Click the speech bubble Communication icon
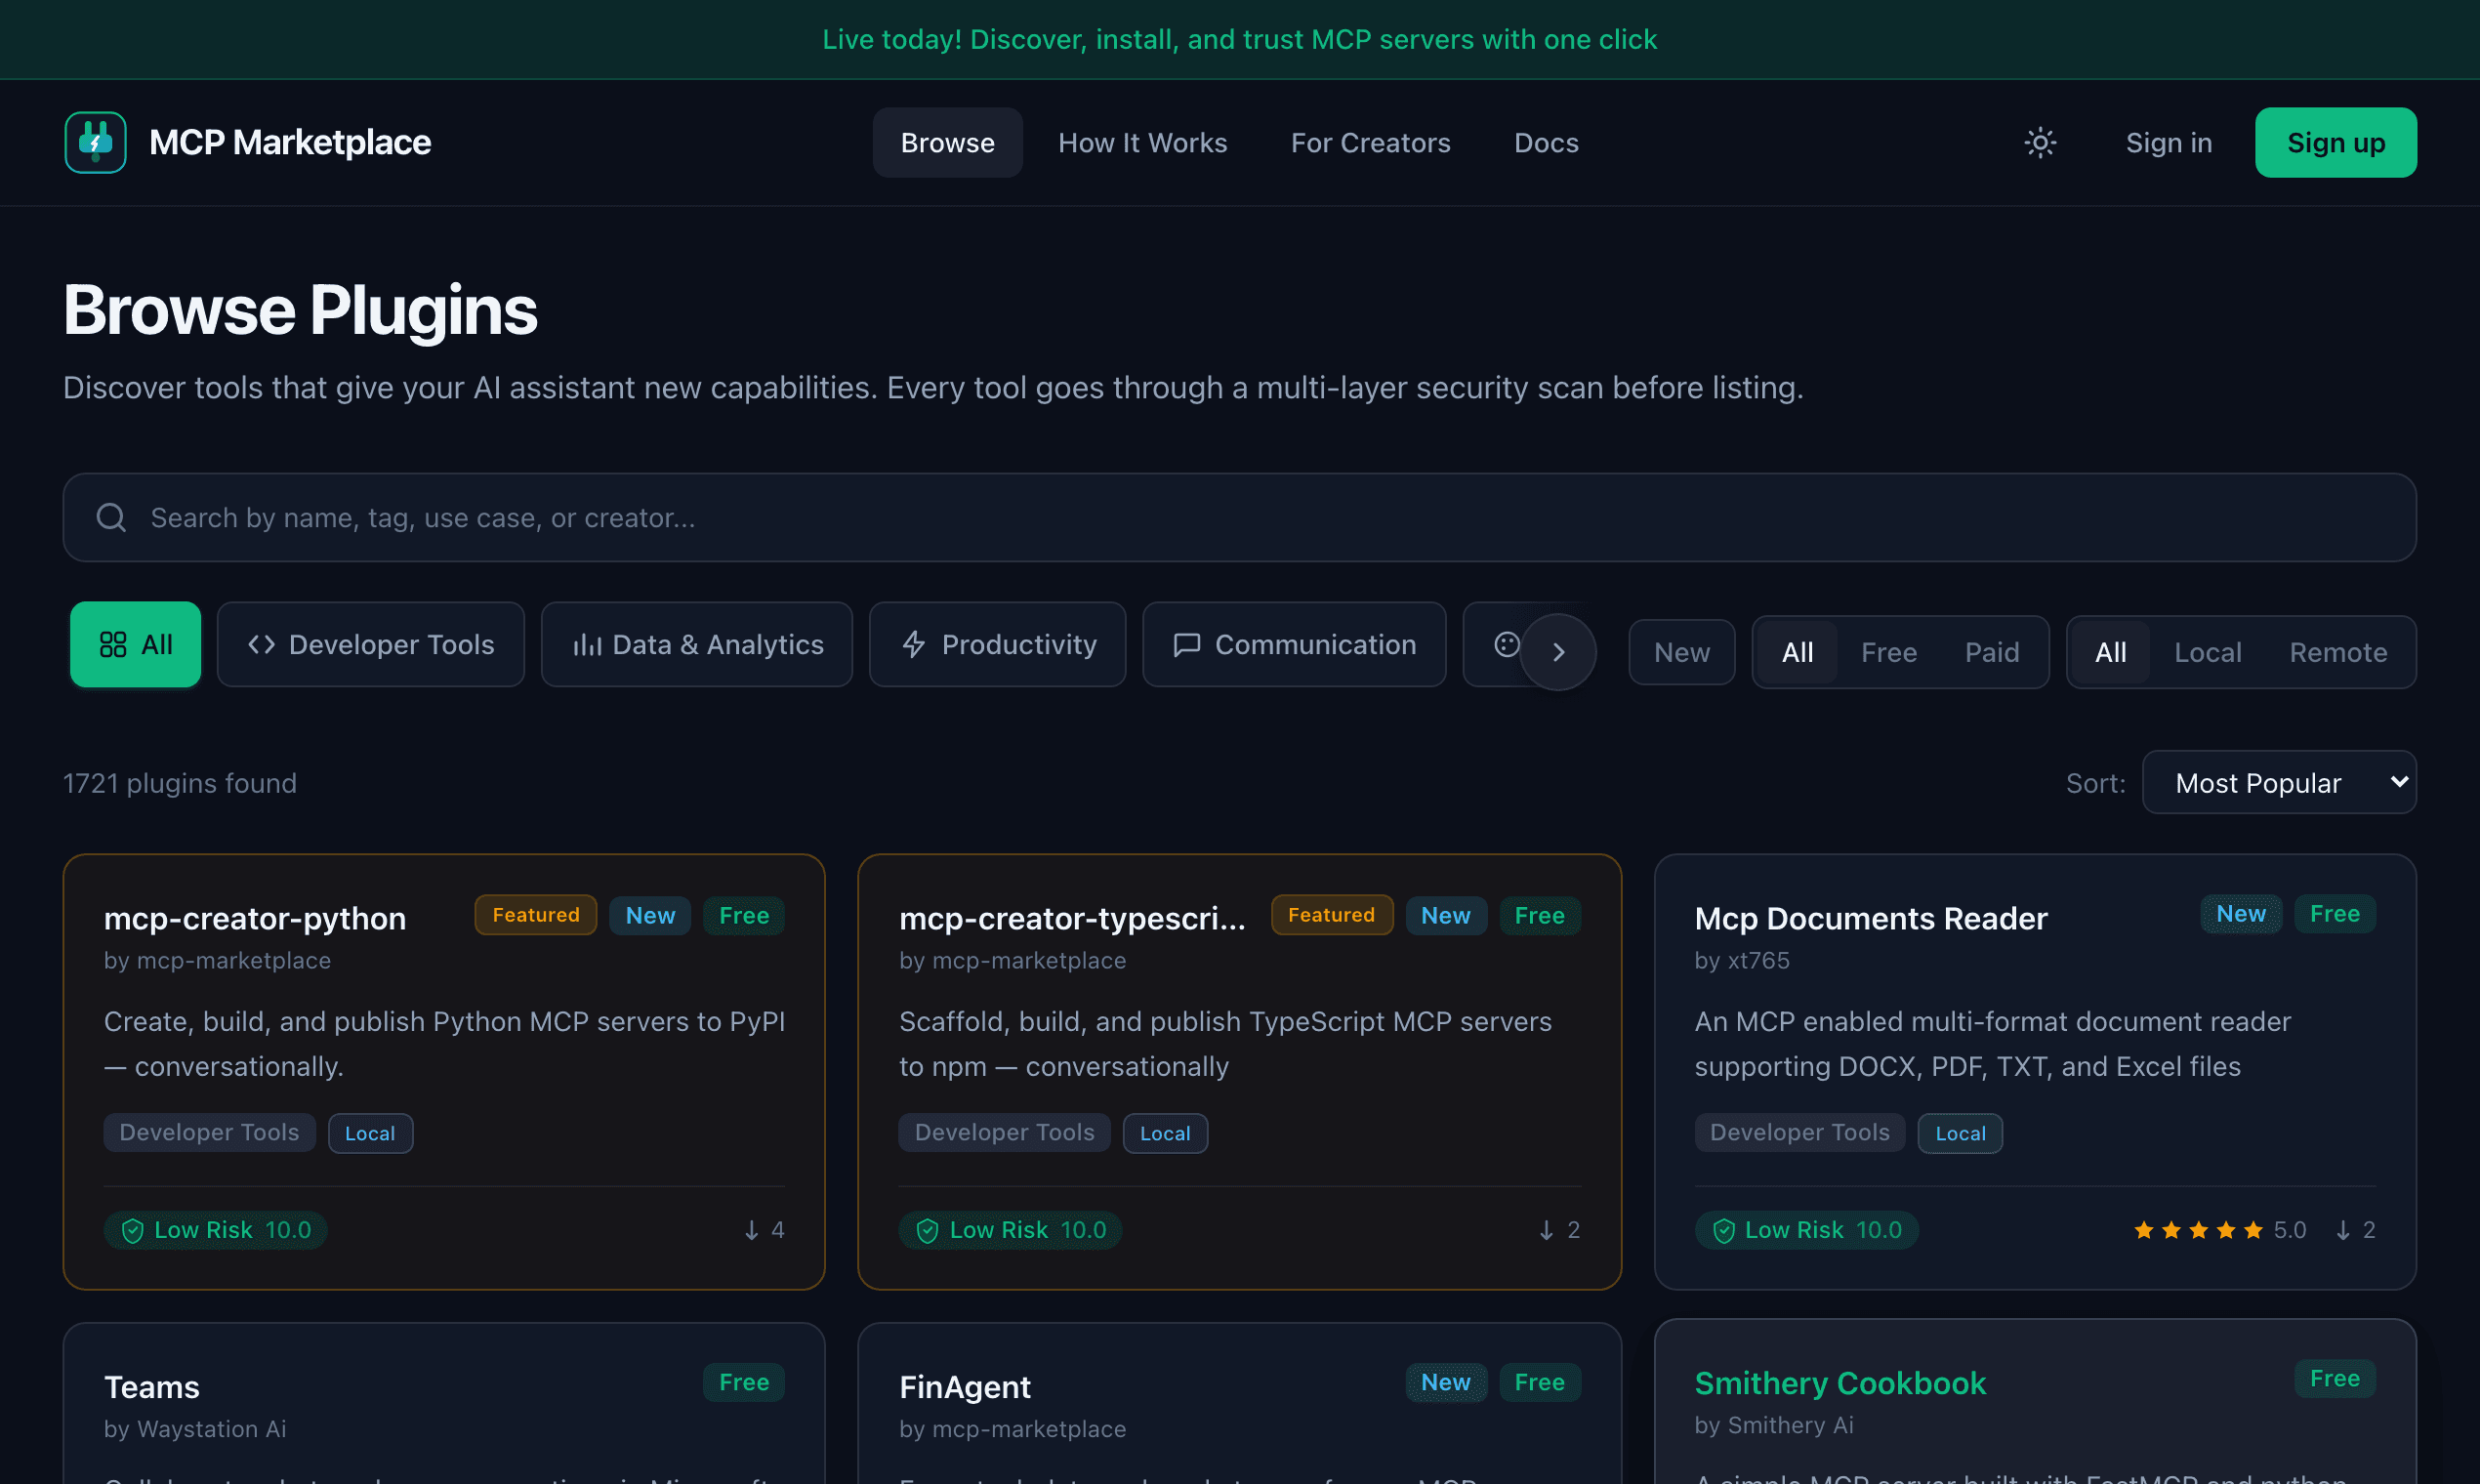This screenshot has width=2480, height=1484. pyautogui.click(x=1186, y=644)
